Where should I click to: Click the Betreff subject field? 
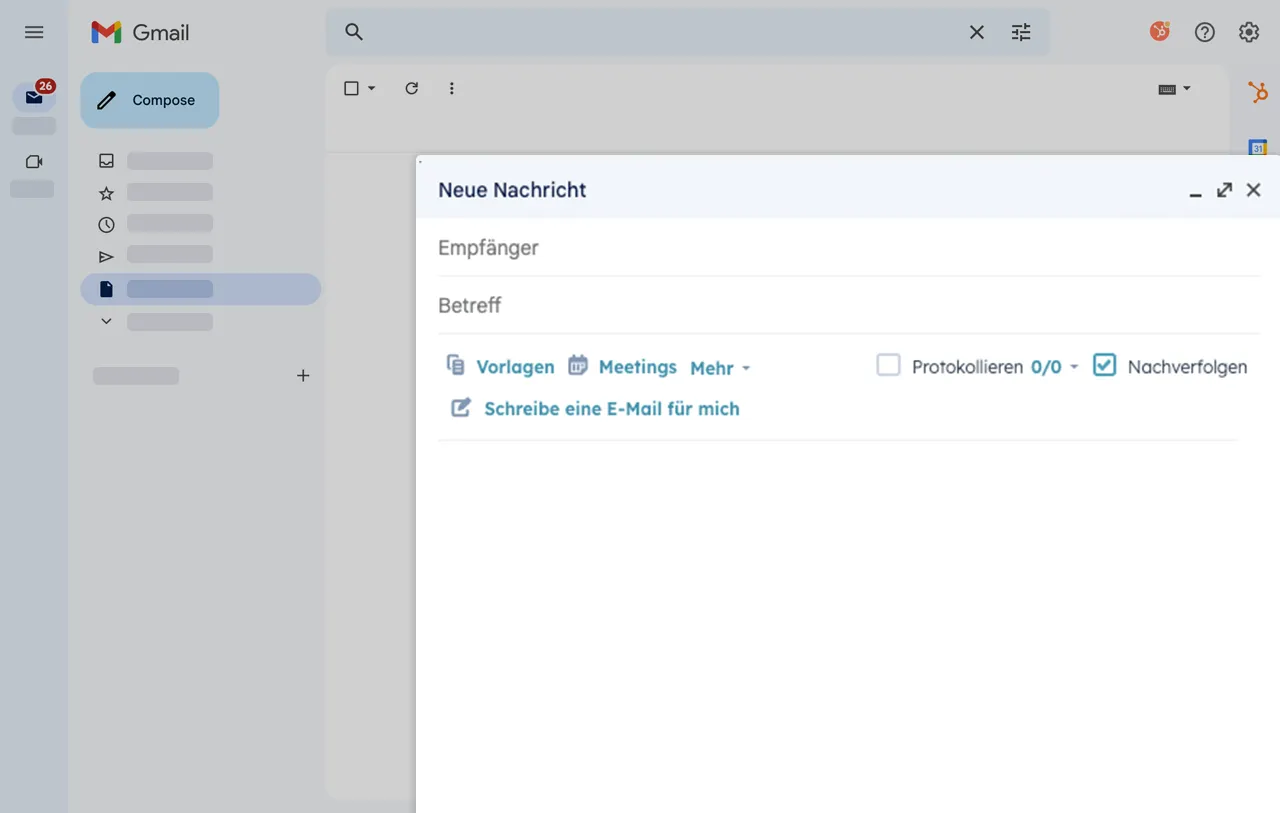tap(849, 305)
